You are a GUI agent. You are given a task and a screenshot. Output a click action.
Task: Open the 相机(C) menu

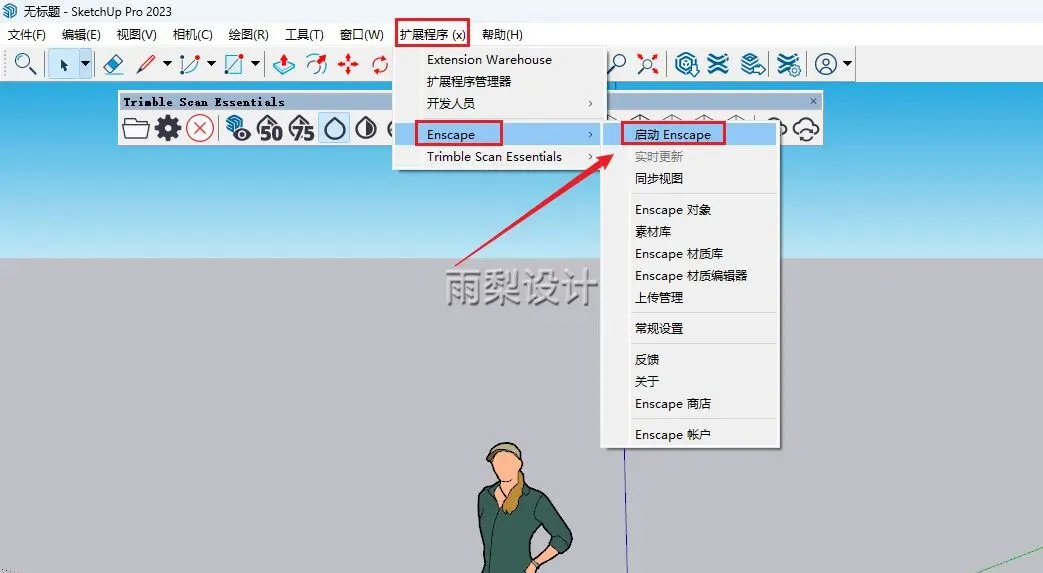coord(192,35)
